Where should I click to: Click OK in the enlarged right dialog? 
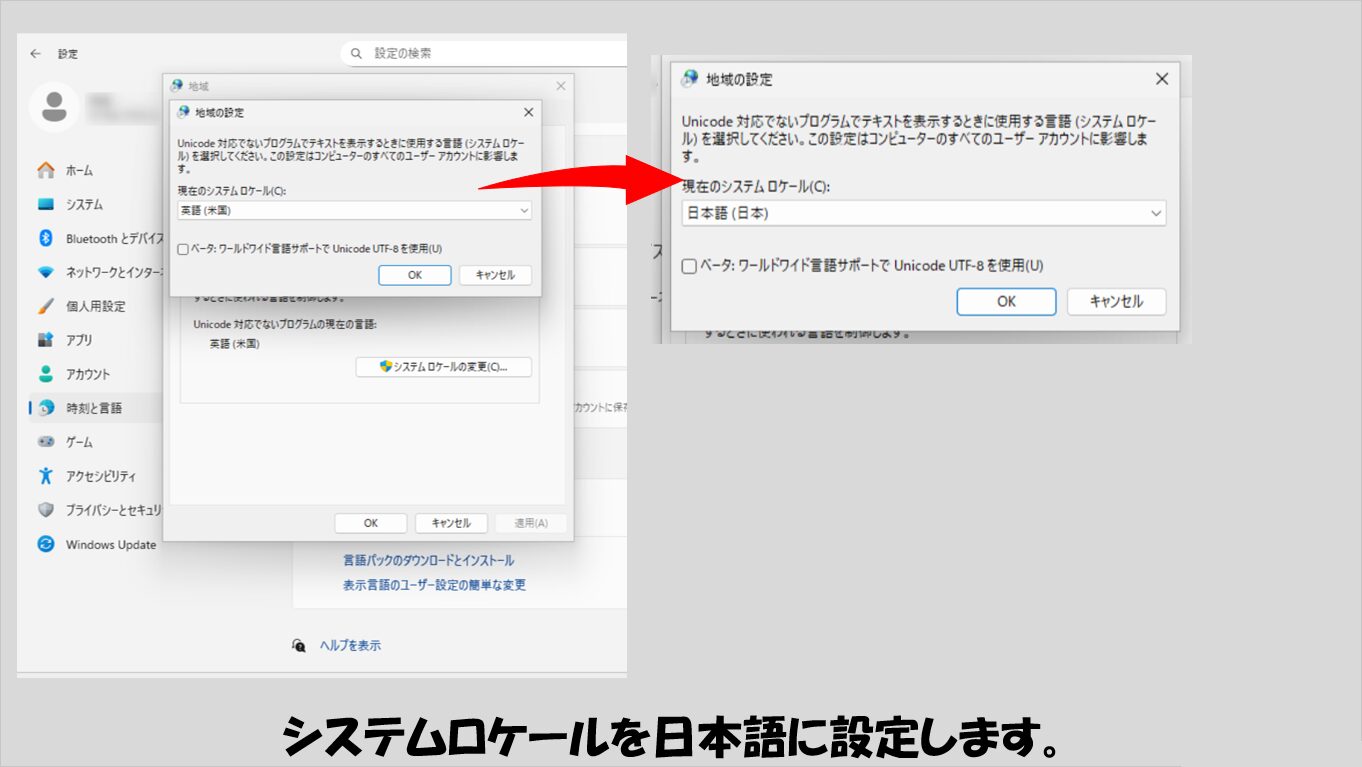[x=1006, y=301]
